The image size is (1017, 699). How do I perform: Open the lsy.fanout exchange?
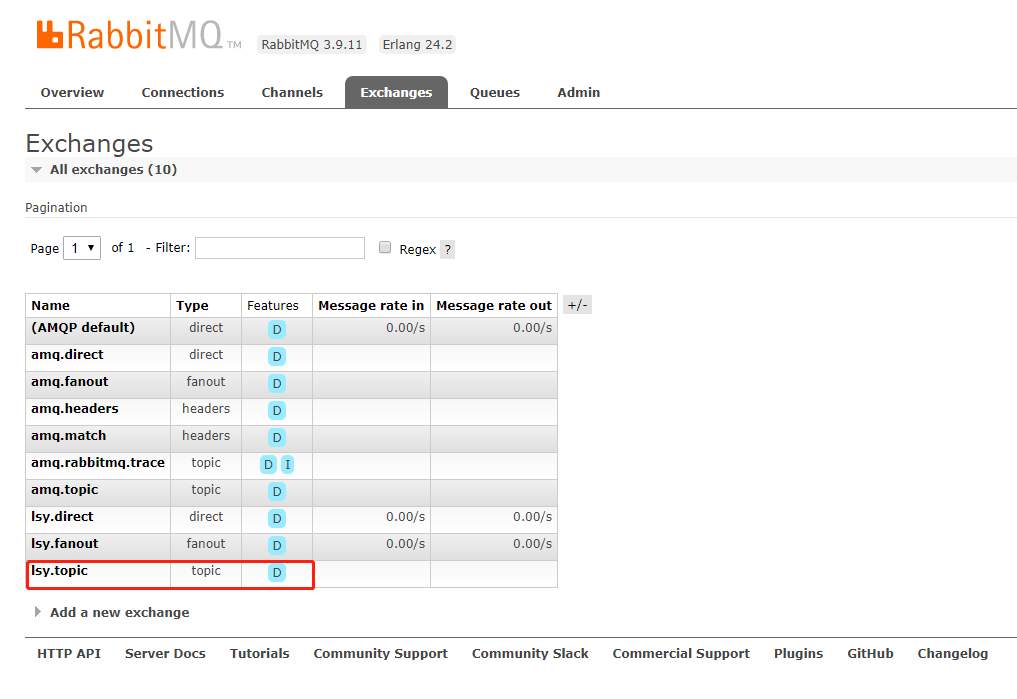[x=65, y=543]
